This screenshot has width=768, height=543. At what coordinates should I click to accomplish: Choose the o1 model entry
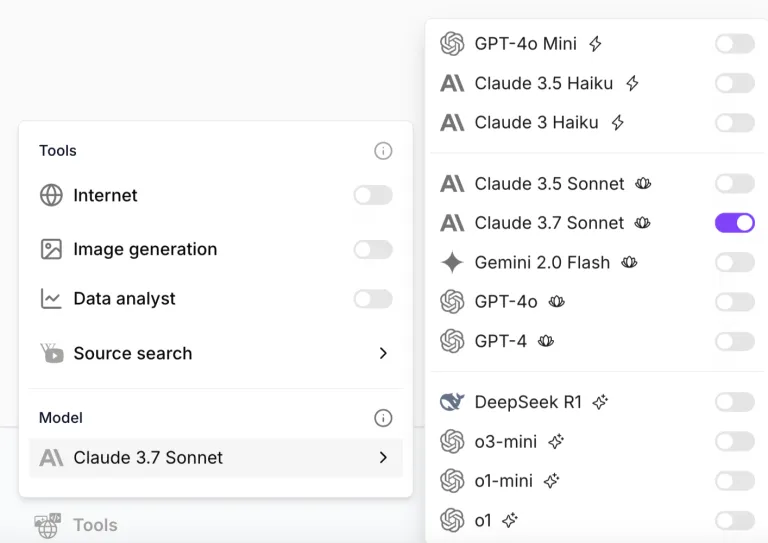597,520
